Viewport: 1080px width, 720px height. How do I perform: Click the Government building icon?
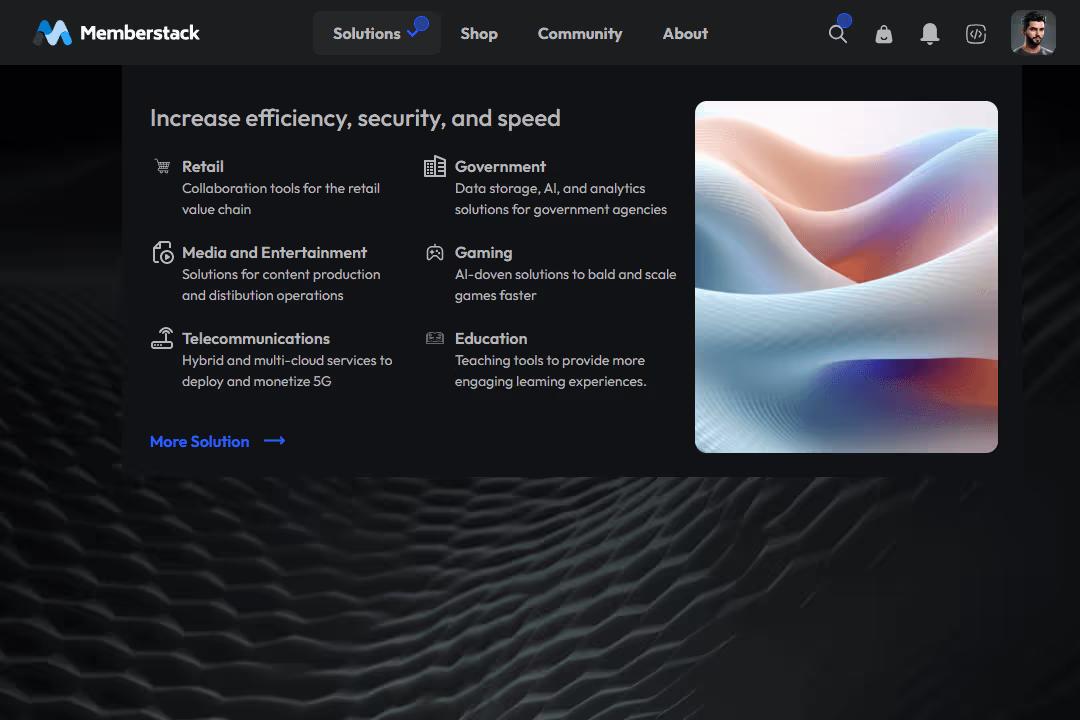(435, 167)
